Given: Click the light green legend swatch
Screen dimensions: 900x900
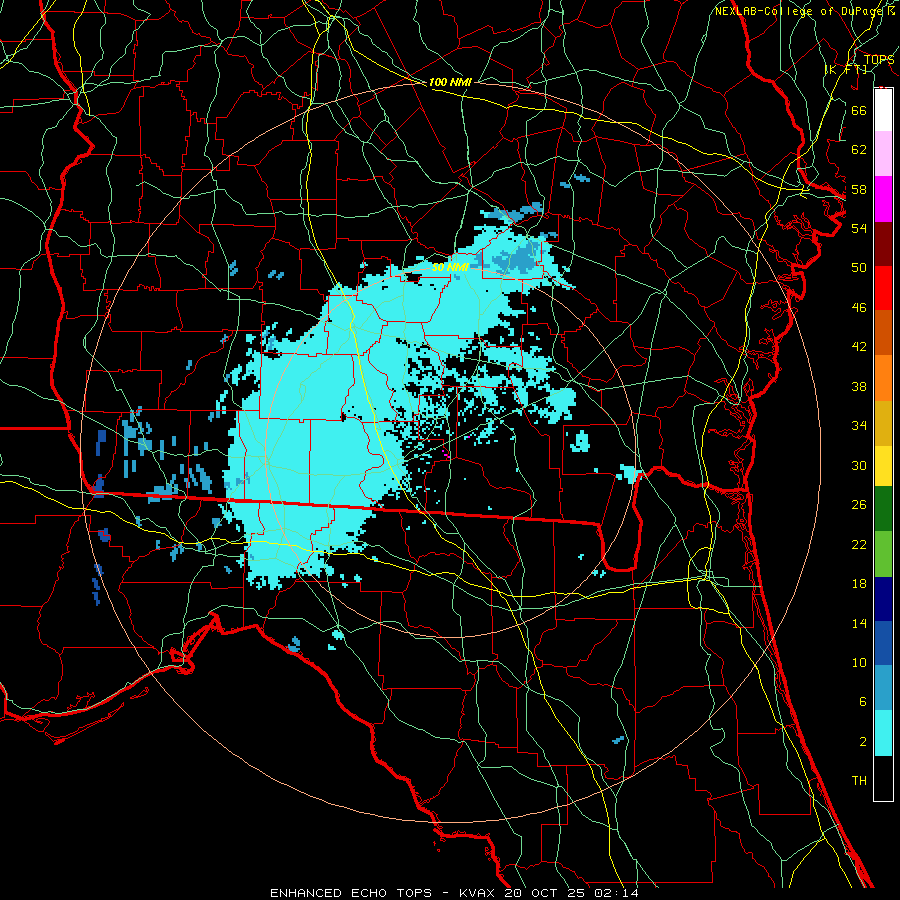Looking at the screenshot, I should (883, 554).
